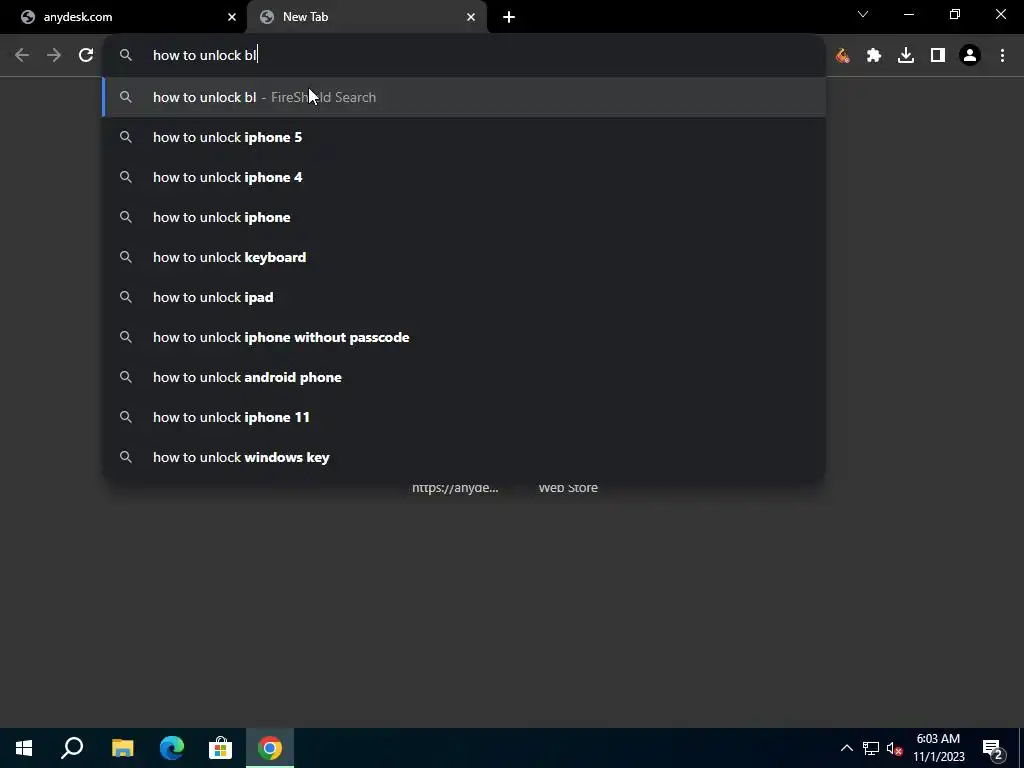Screen dimensions: 1024x768
Task: Launch File Explorer from taskbar
Action: [x=122, y=748]
